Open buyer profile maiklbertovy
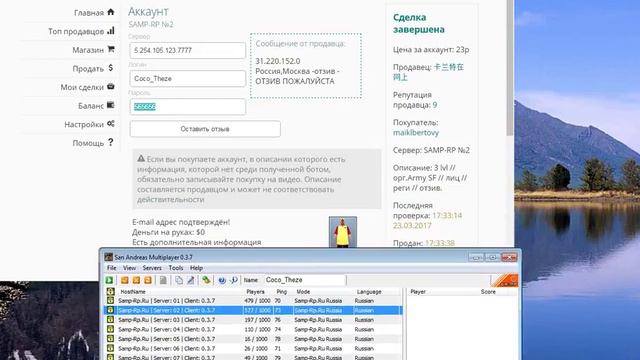 click(416, 133)
